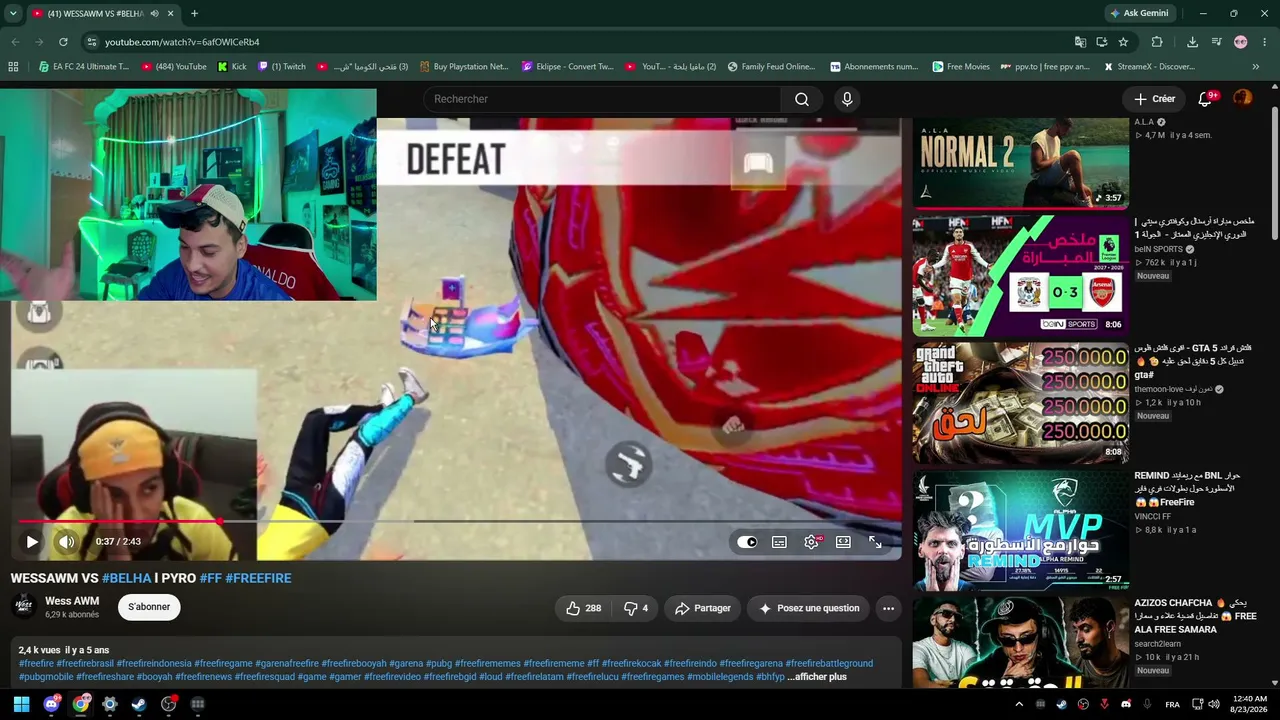Open the Chrome apps grid icon
This screenshot has width=1280, height=720.
[x=13, y=67]
